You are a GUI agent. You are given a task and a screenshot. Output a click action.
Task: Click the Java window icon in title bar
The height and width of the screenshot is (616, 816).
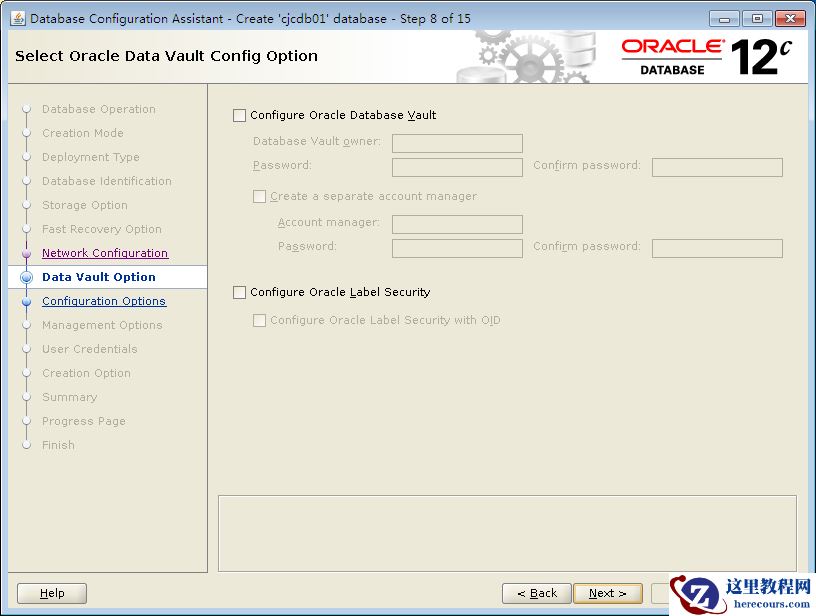coord(17,19)
